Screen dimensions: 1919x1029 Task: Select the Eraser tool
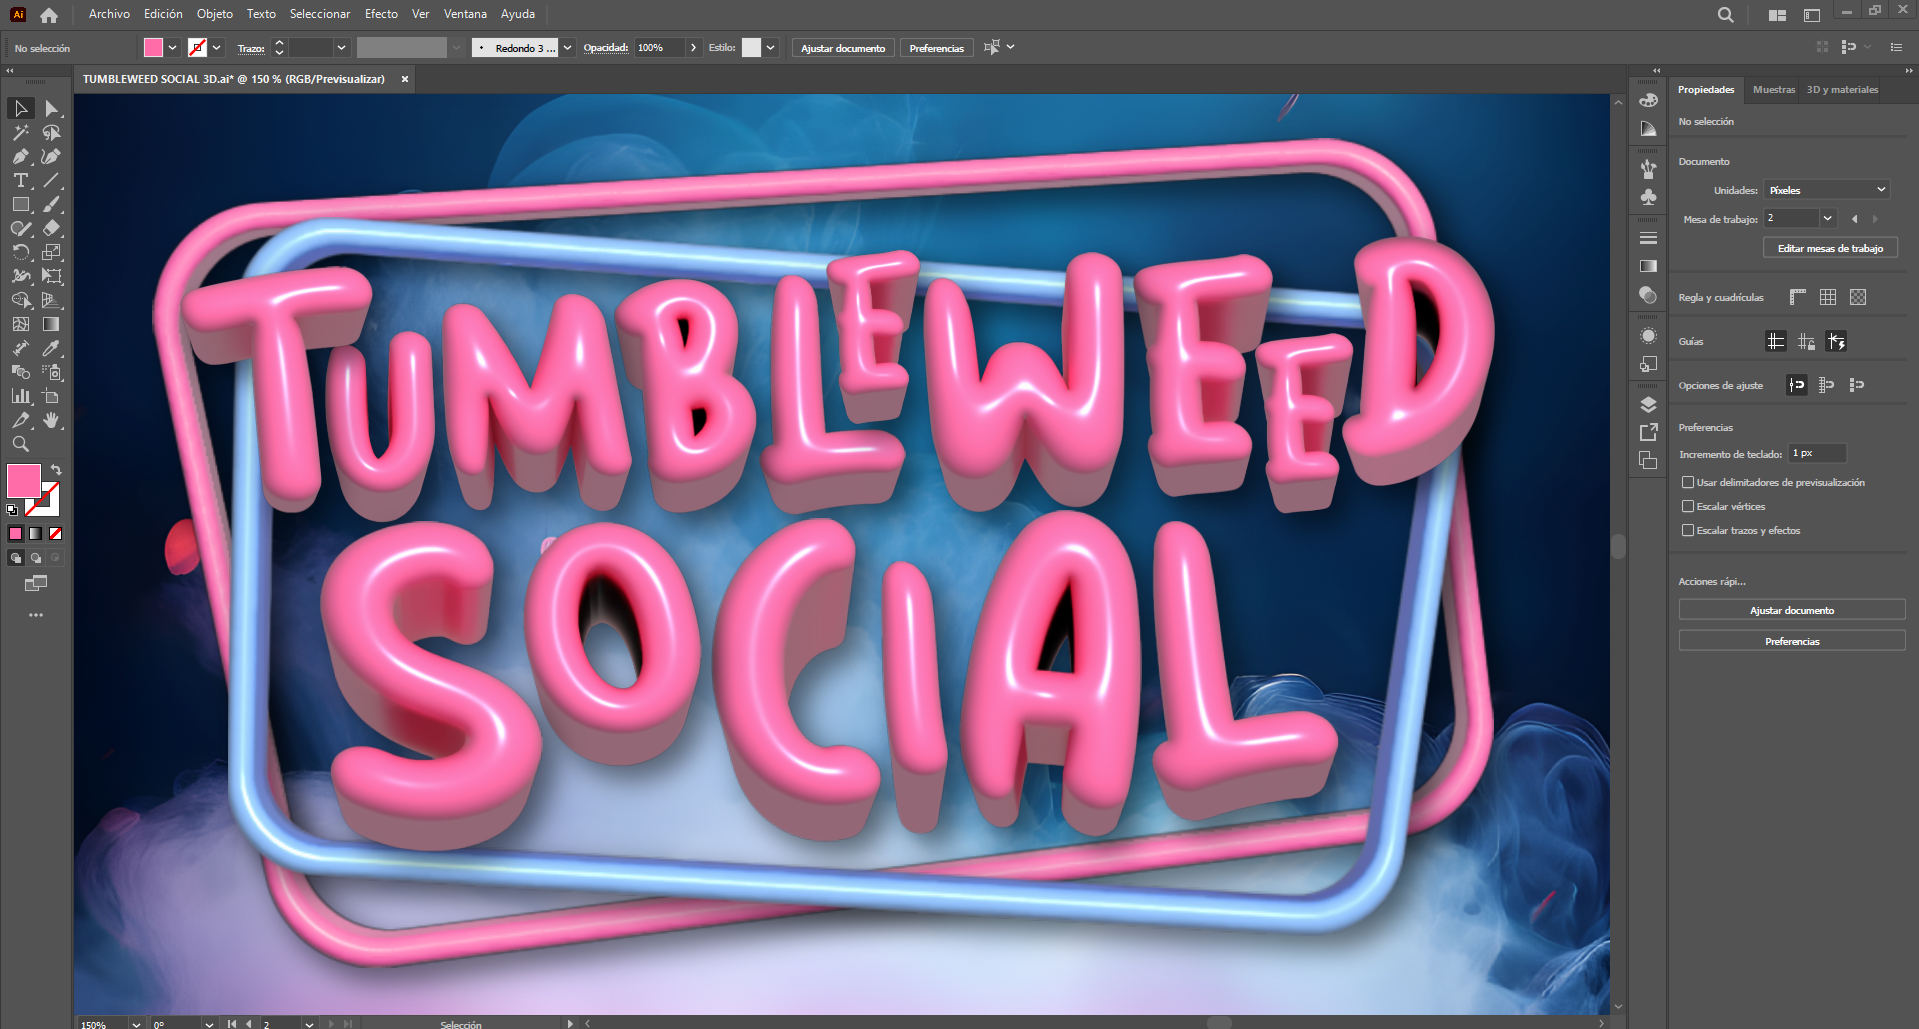(x=52, y=228)
